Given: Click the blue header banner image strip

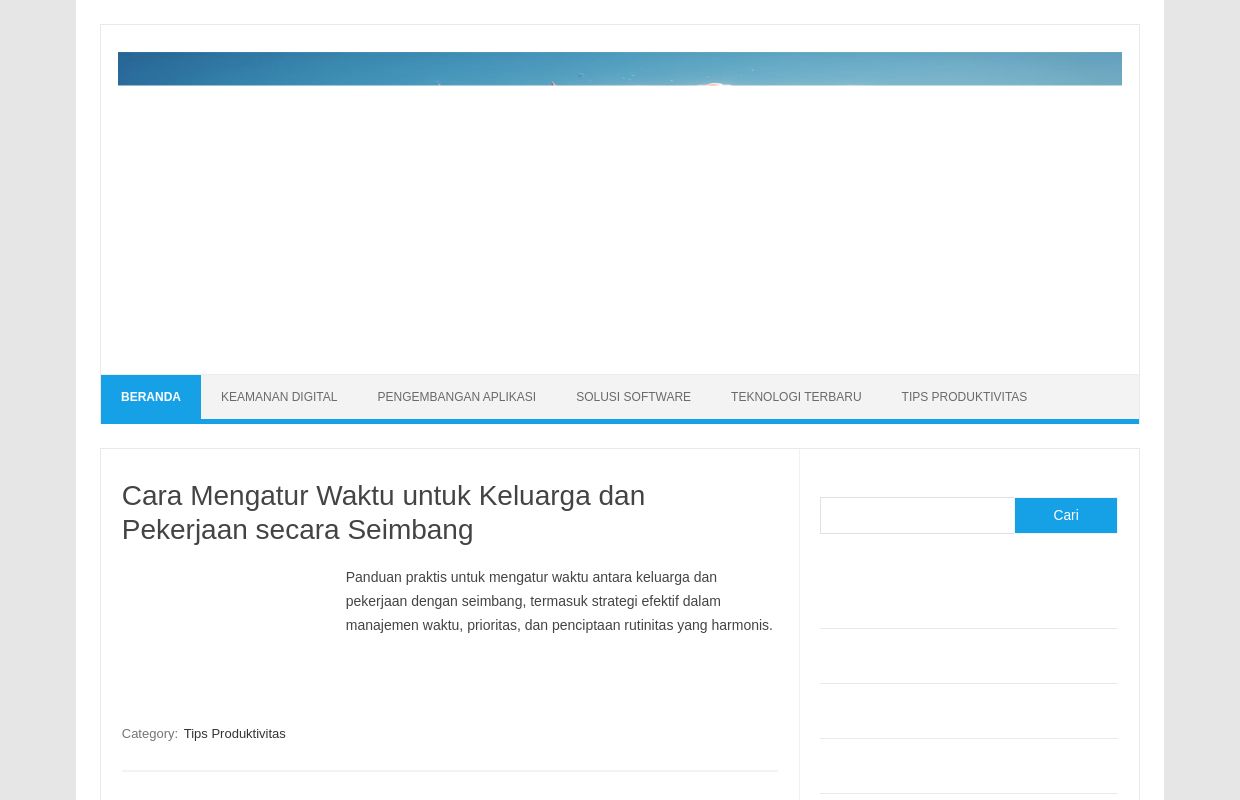Looking at the screenshot, I should [x=619, y=69].
